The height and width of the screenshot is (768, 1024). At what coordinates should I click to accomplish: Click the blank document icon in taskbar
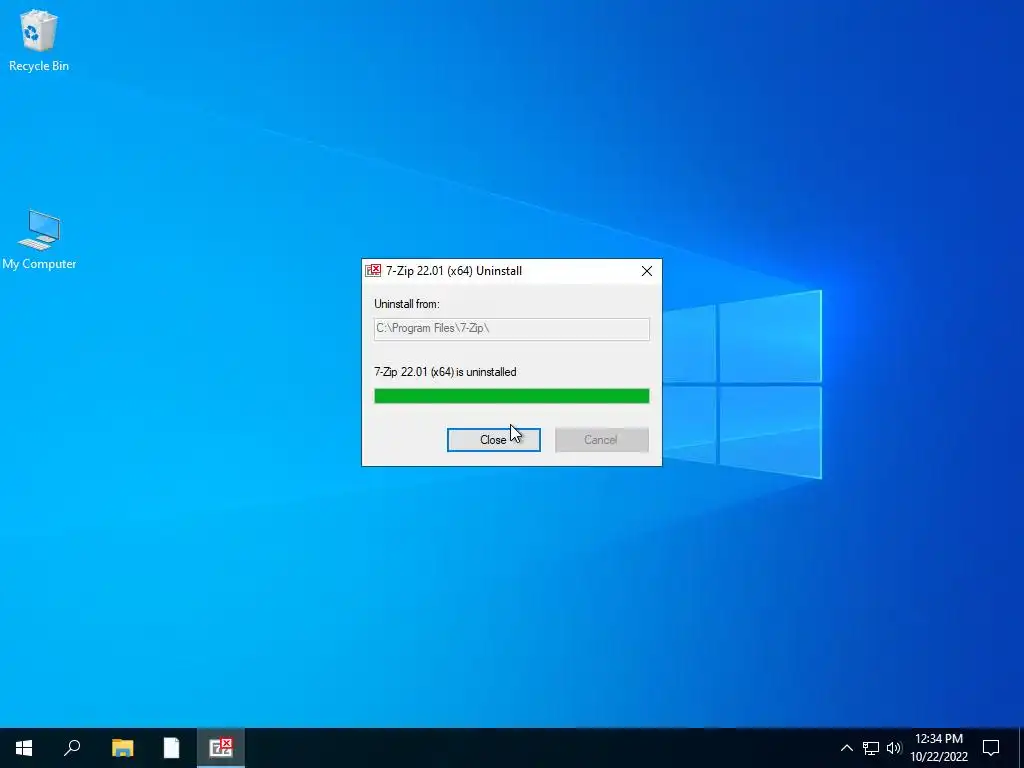171,748
